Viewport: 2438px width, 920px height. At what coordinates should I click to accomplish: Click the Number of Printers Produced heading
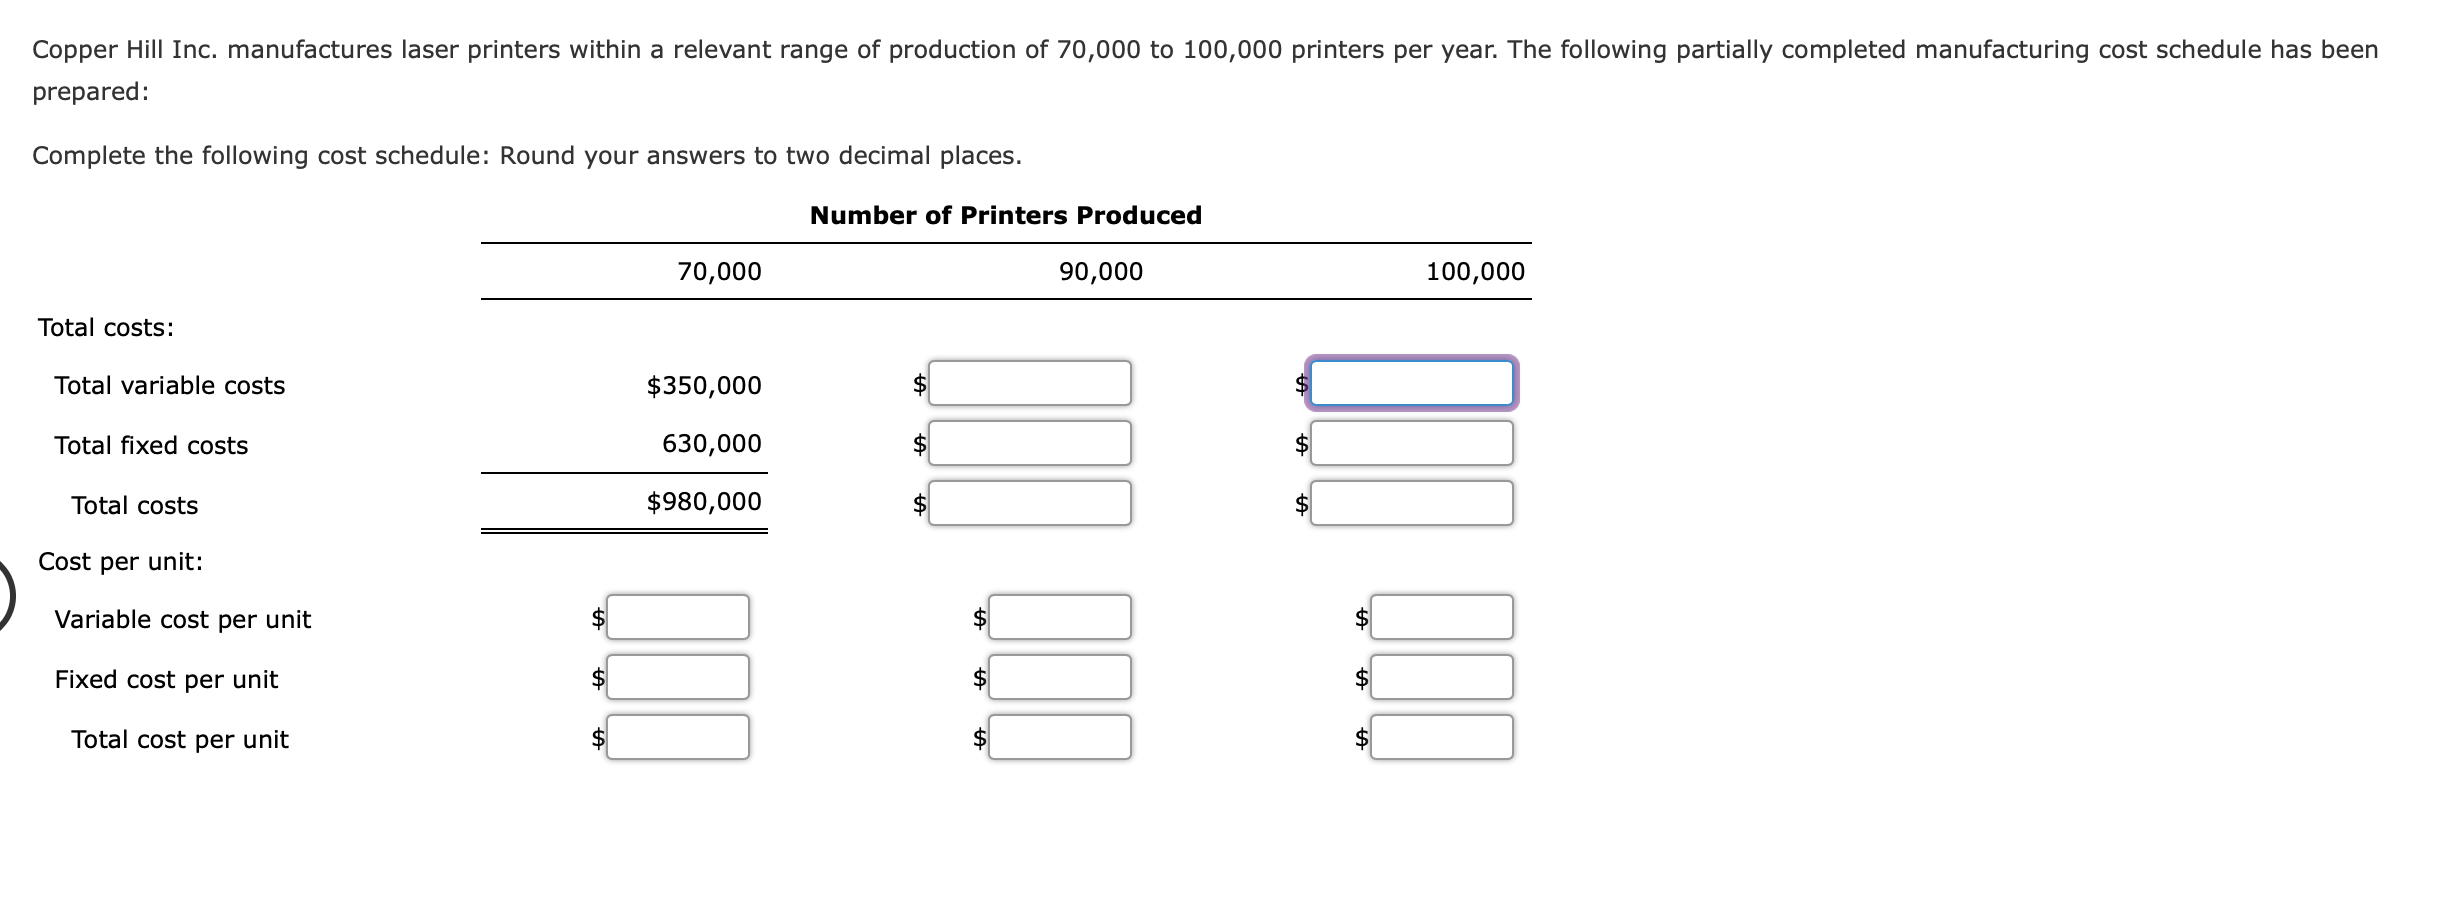1005,214
